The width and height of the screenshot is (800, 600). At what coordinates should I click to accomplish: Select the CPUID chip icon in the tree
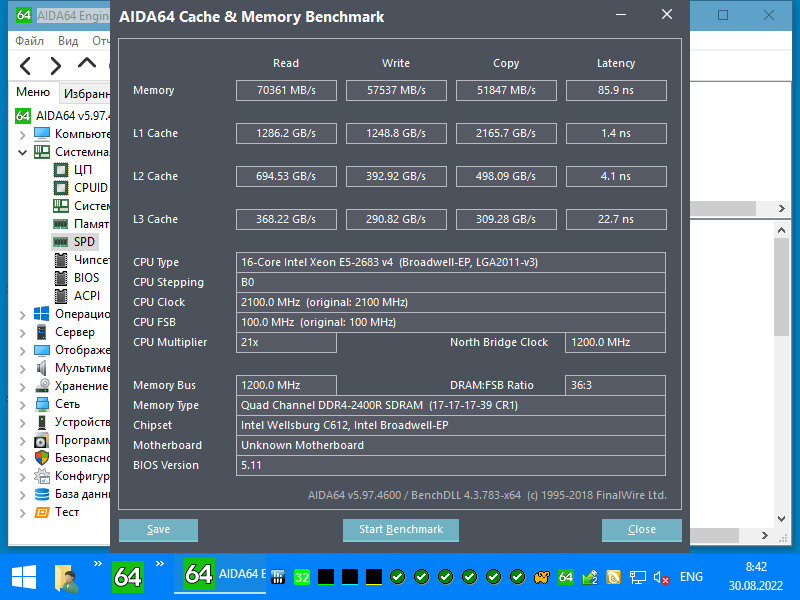click(x=61, y=188)
